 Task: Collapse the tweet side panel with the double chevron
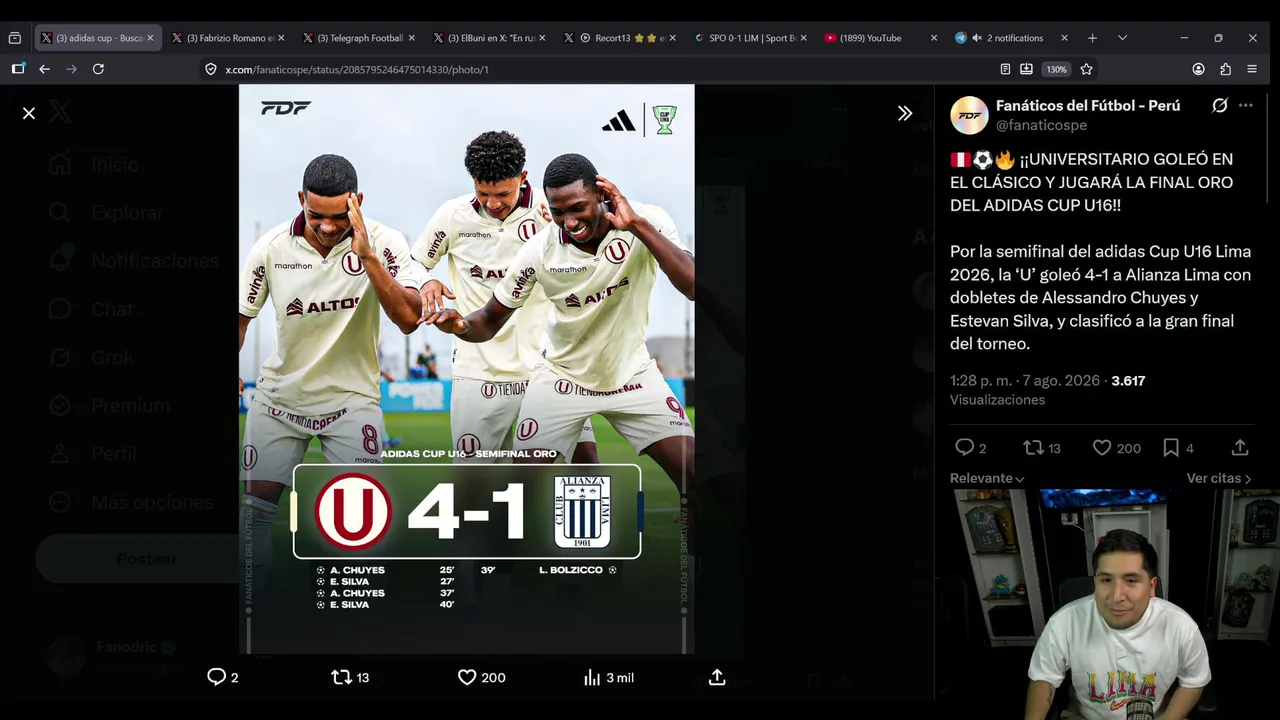[905, 113]
